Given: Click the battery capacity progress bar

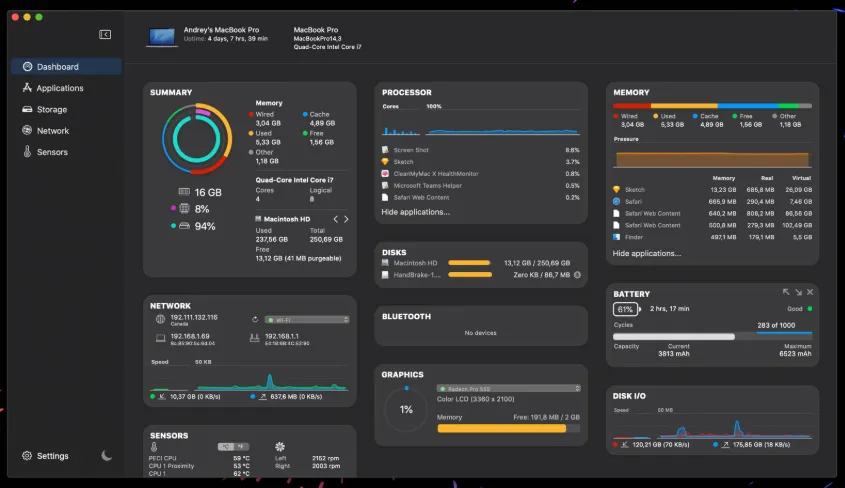Looking at the screenshot, I should [712, 337].
